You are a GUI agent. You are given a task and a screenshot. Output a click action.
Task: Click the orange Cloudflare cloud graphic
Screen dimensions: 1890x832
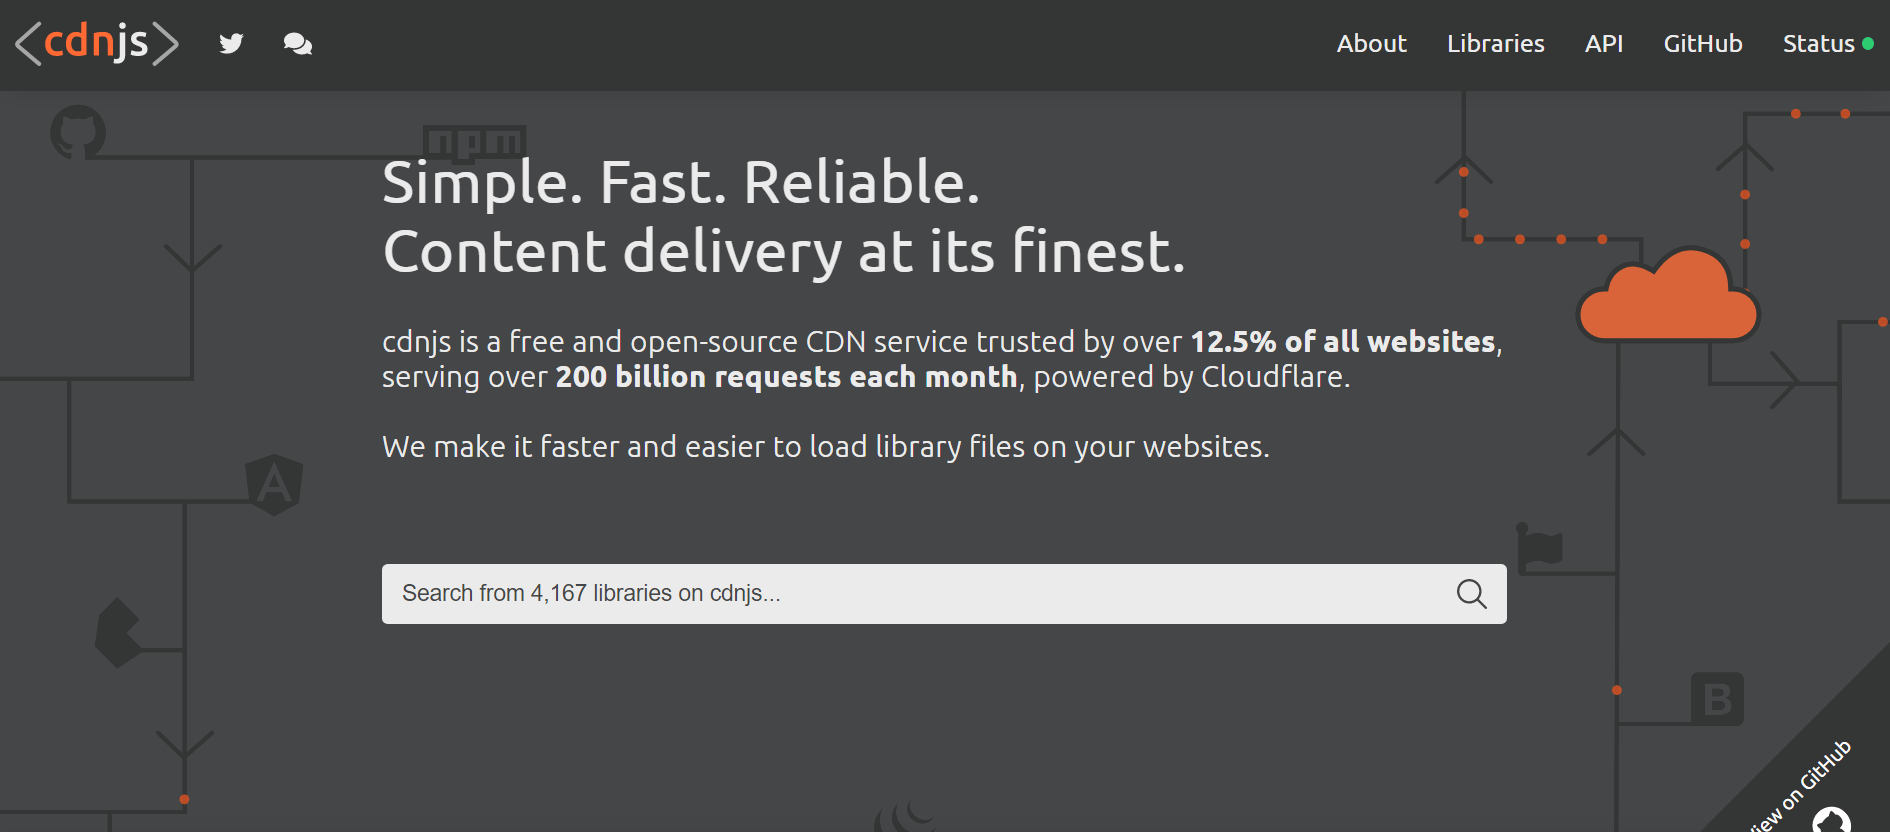tap(1667, 295)
